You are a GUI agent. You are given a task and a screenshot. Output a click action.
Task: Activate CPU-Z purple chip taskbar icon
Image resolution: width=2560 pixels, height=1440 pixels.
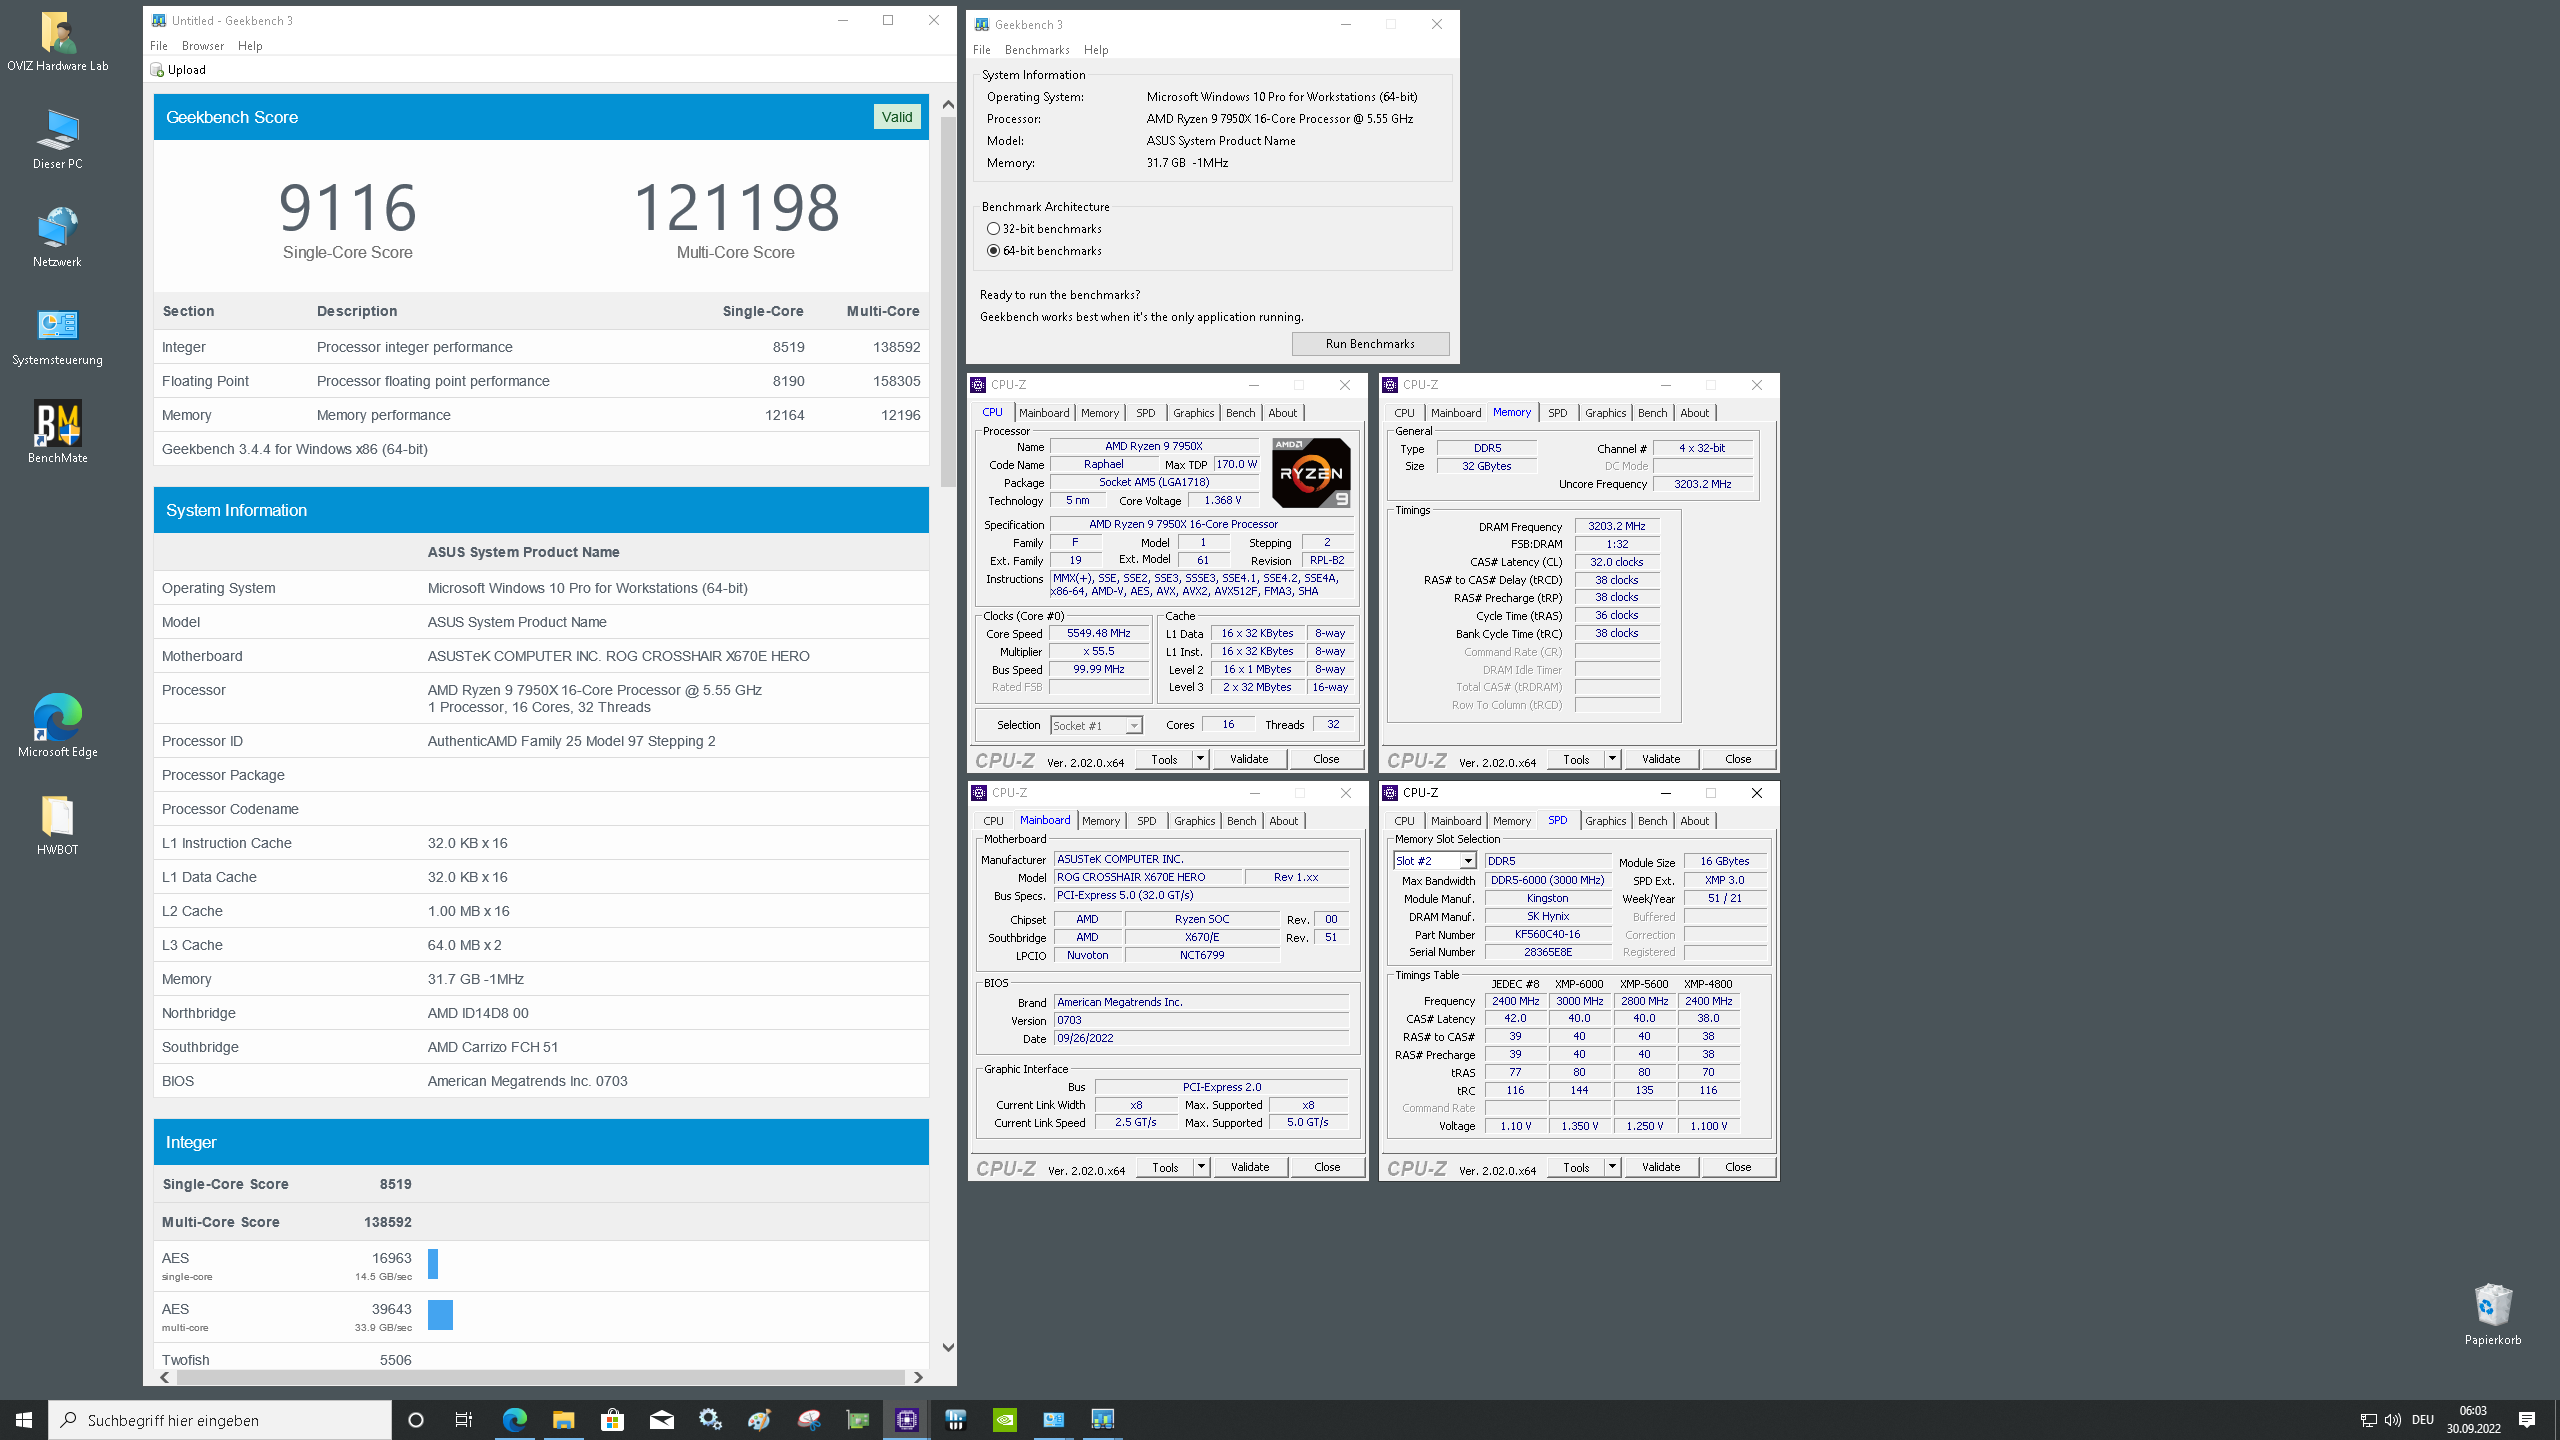click(x=907, y=1420)
